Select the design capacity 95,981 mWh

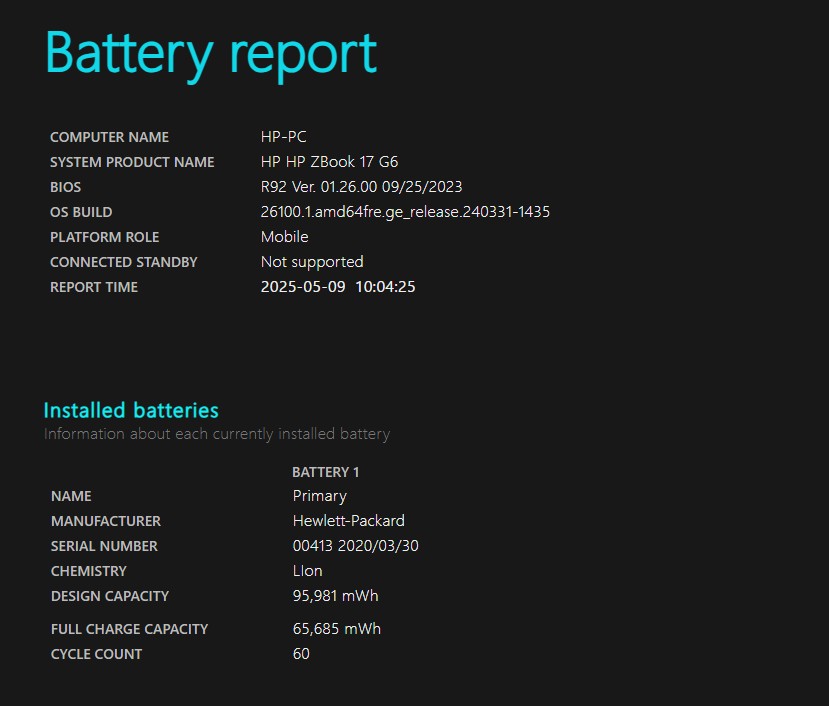tap(336, 596)
